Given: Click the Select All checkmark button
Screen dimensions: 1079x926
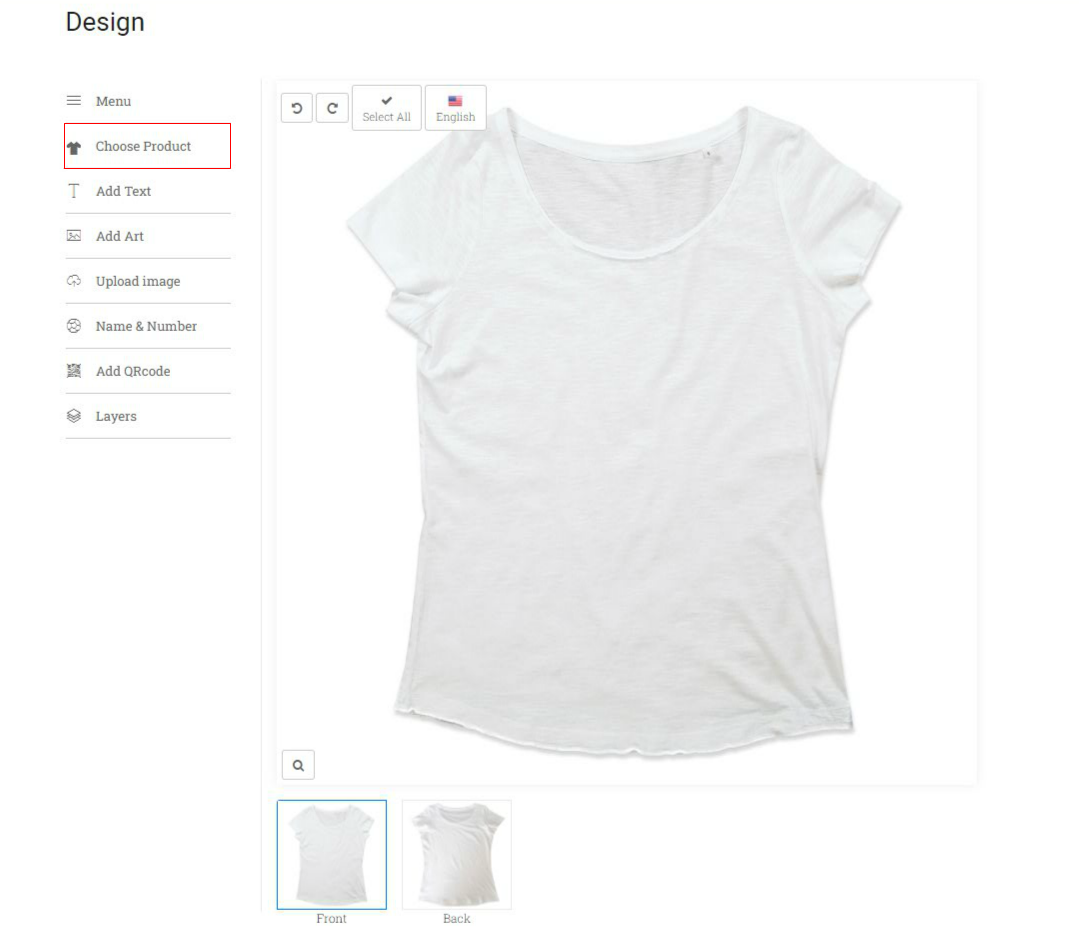Looking at the screenshot, I should 387,108.
